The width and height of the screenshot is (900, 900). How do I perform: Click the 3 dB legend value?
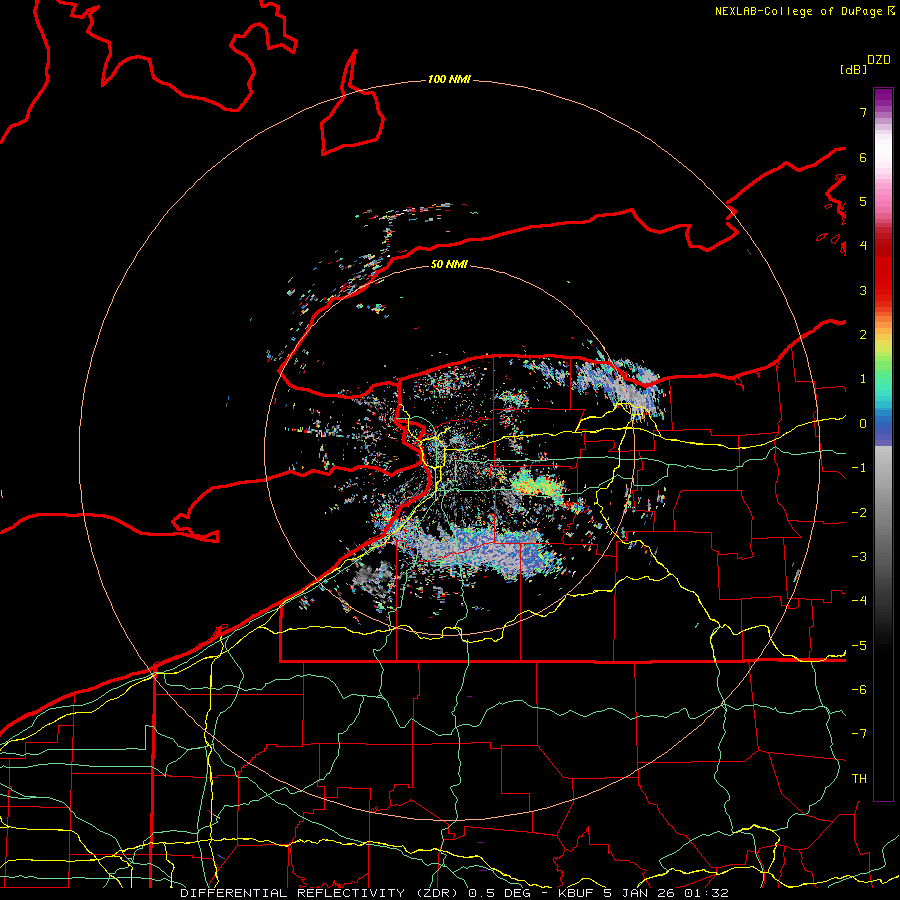[863, 290]
